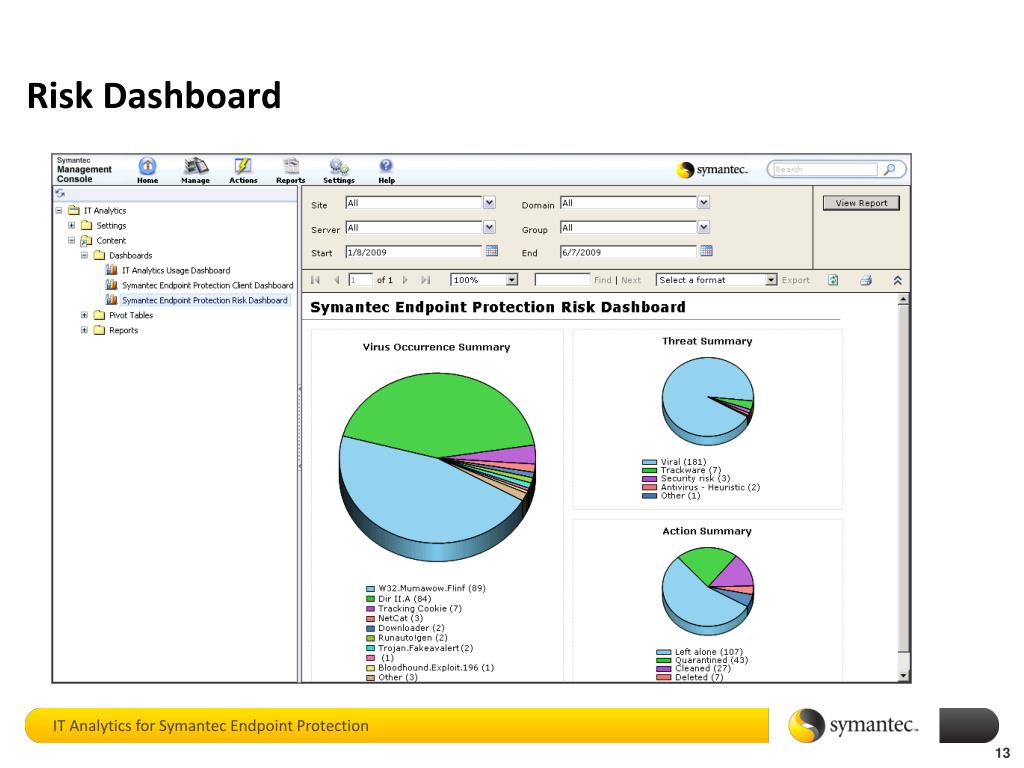The width and height of the screenshot is (1024, 768).
Task: Refresh the report with toolbar icon
Action: [833, 280]
